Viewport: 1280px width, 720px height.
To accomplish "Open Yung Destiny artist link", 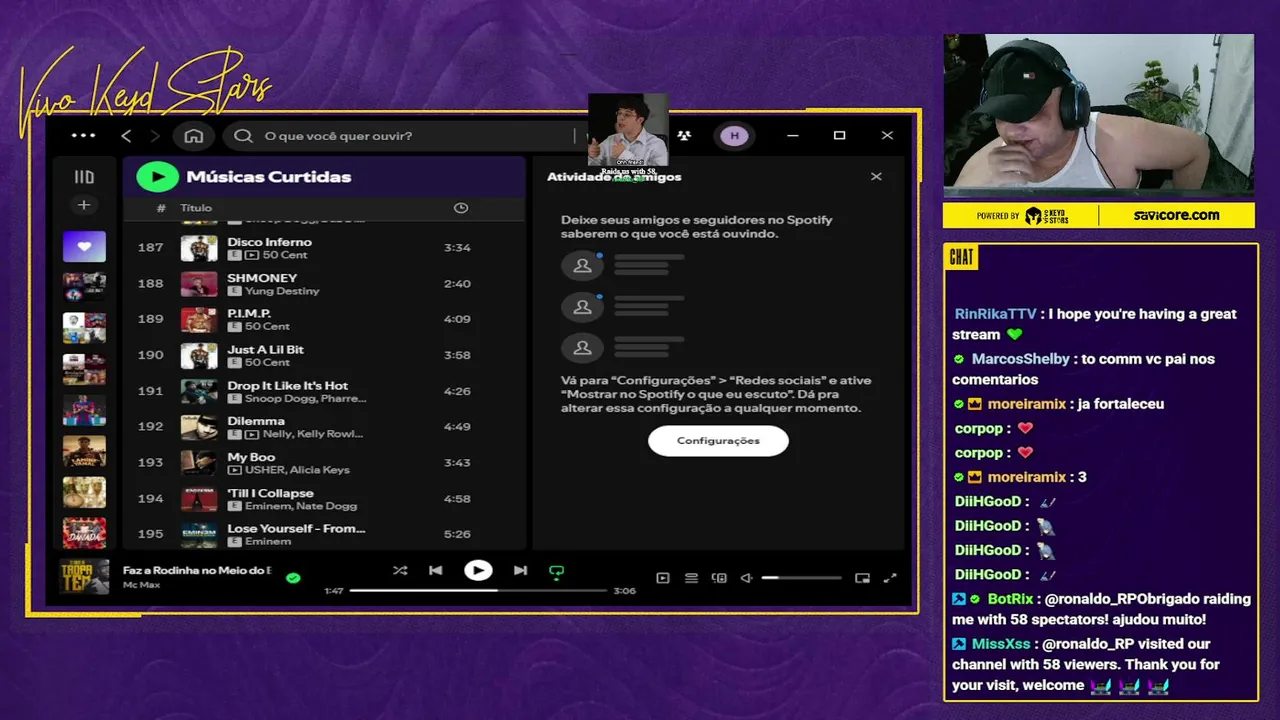I will (282, 290).
